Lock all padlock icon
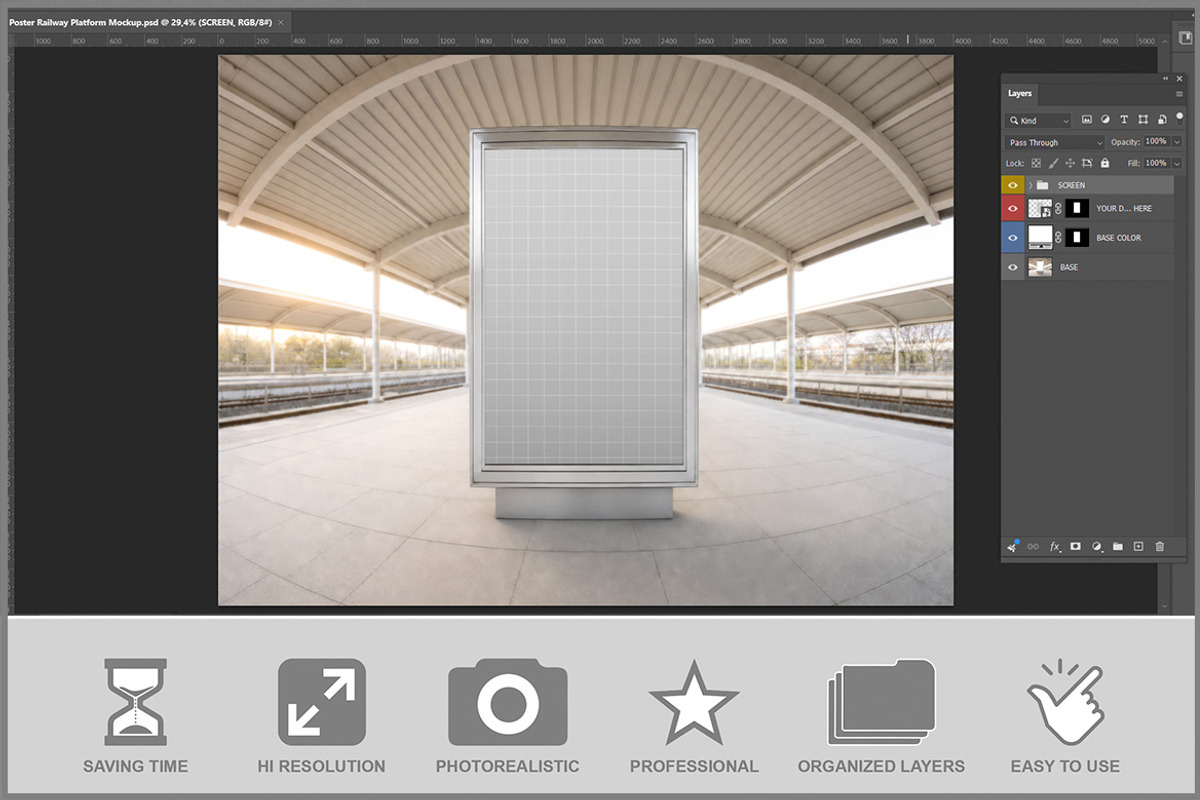Screen dimensions: 1200x800 (x=1105, y=163)
